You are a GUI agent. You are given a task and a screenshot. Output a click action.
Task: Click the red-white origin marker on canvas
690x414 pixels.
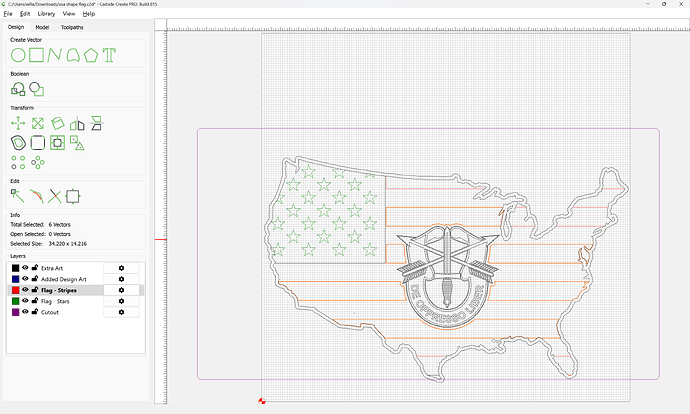coord(262,401)
